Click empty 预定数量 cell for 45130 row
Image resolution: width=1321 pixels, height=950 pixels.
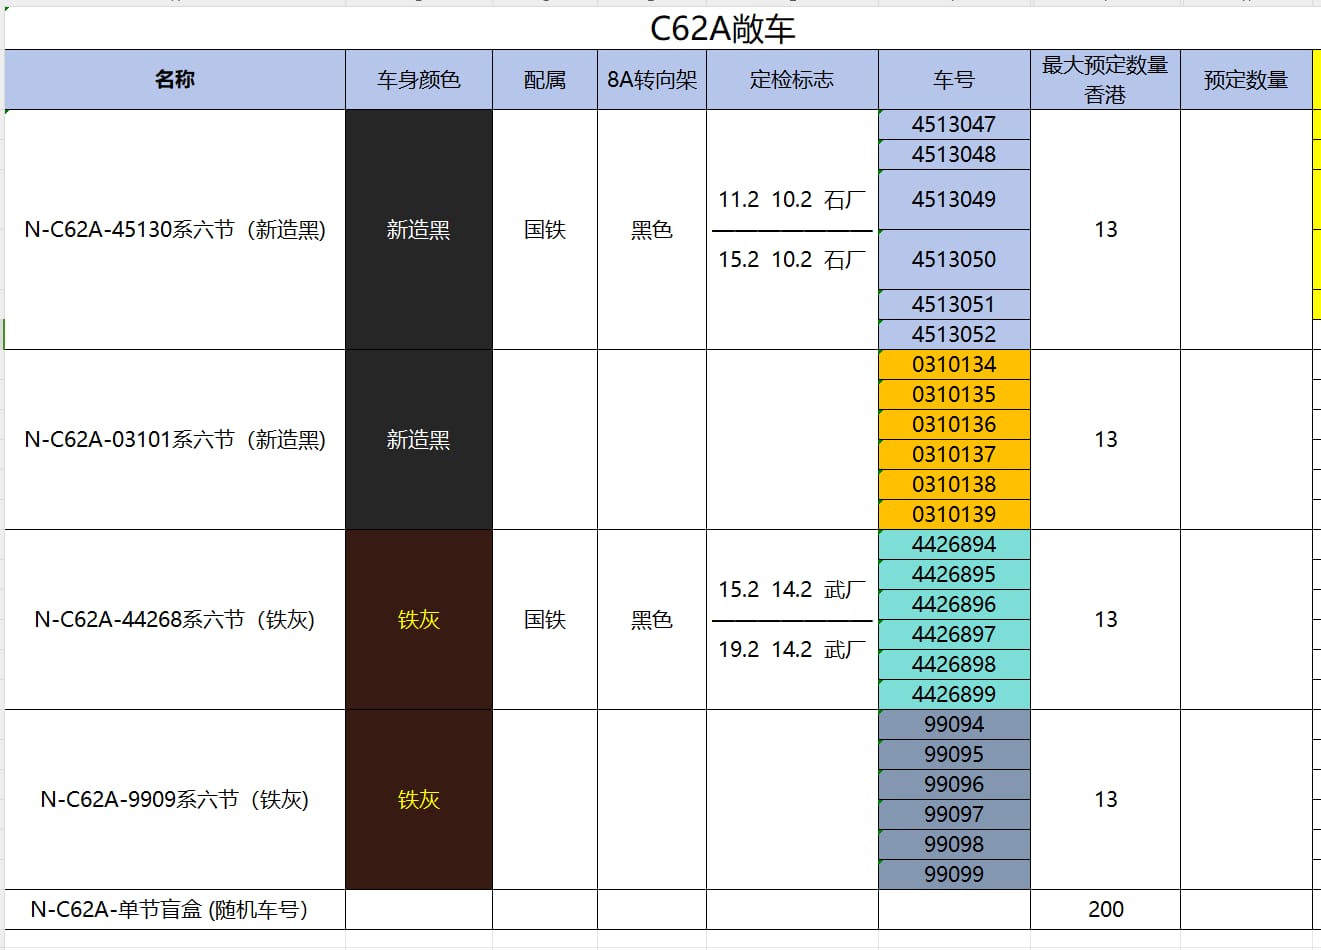(x=1246, y=230)
